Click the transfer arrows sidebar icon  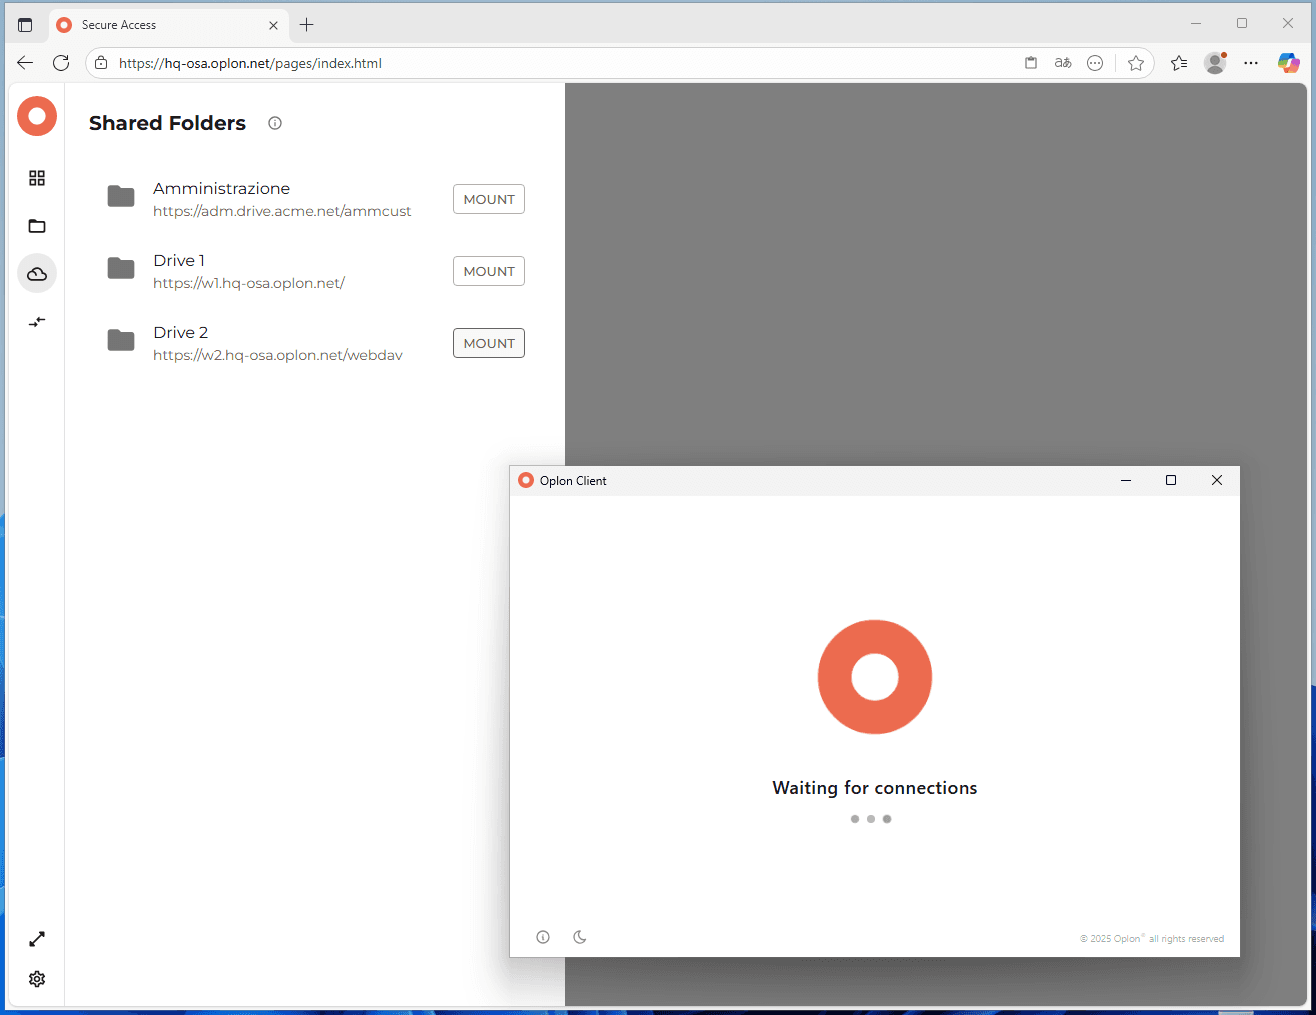[37, 322]
